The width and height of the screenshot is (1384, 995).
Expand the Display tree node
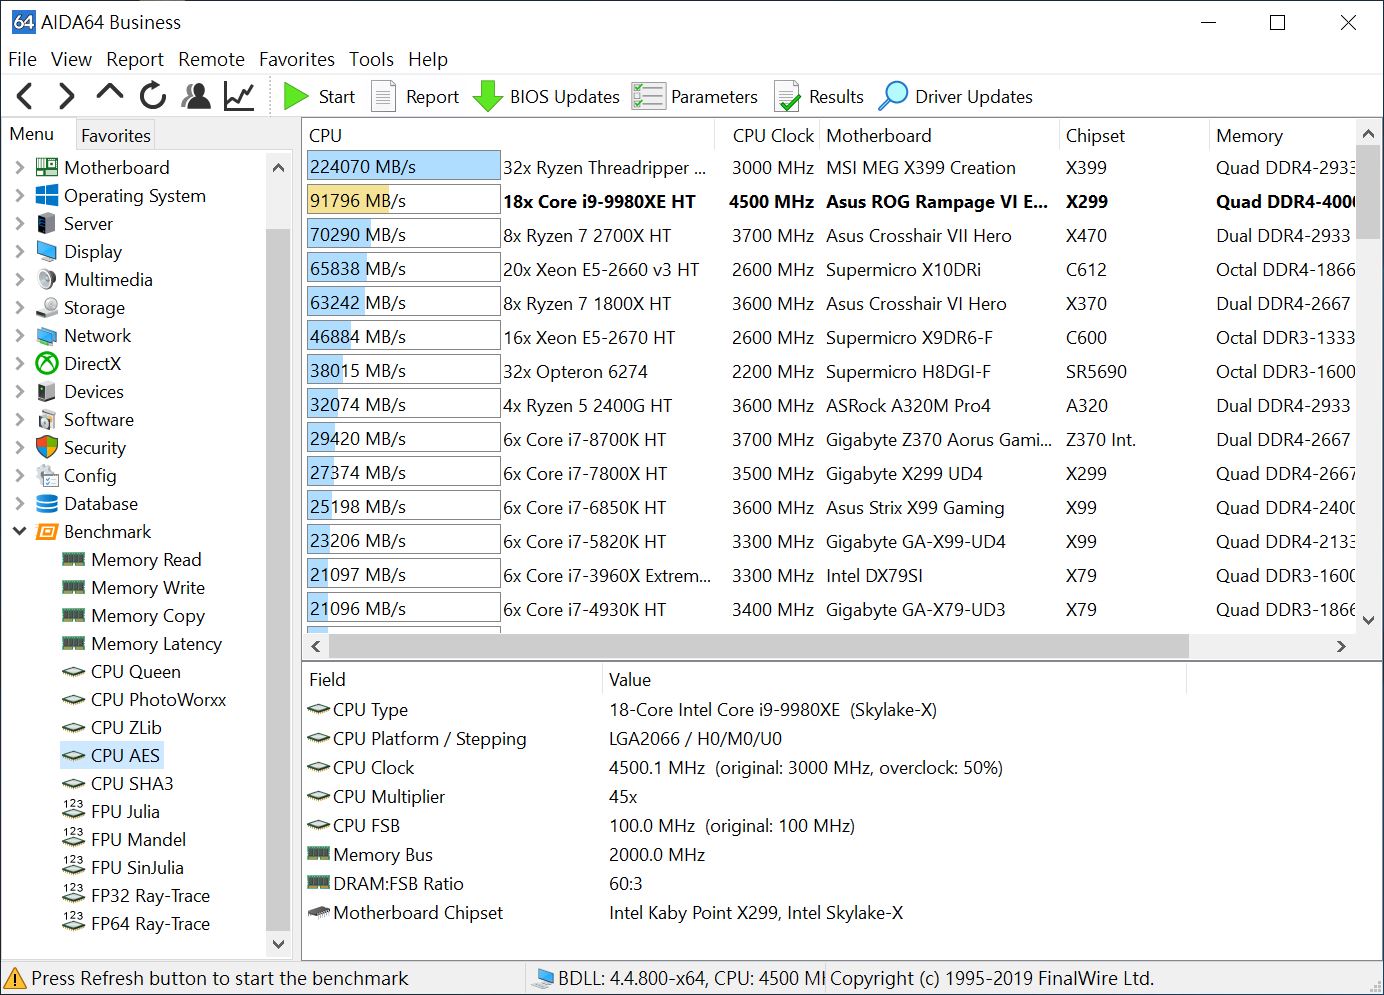(19, 251)
